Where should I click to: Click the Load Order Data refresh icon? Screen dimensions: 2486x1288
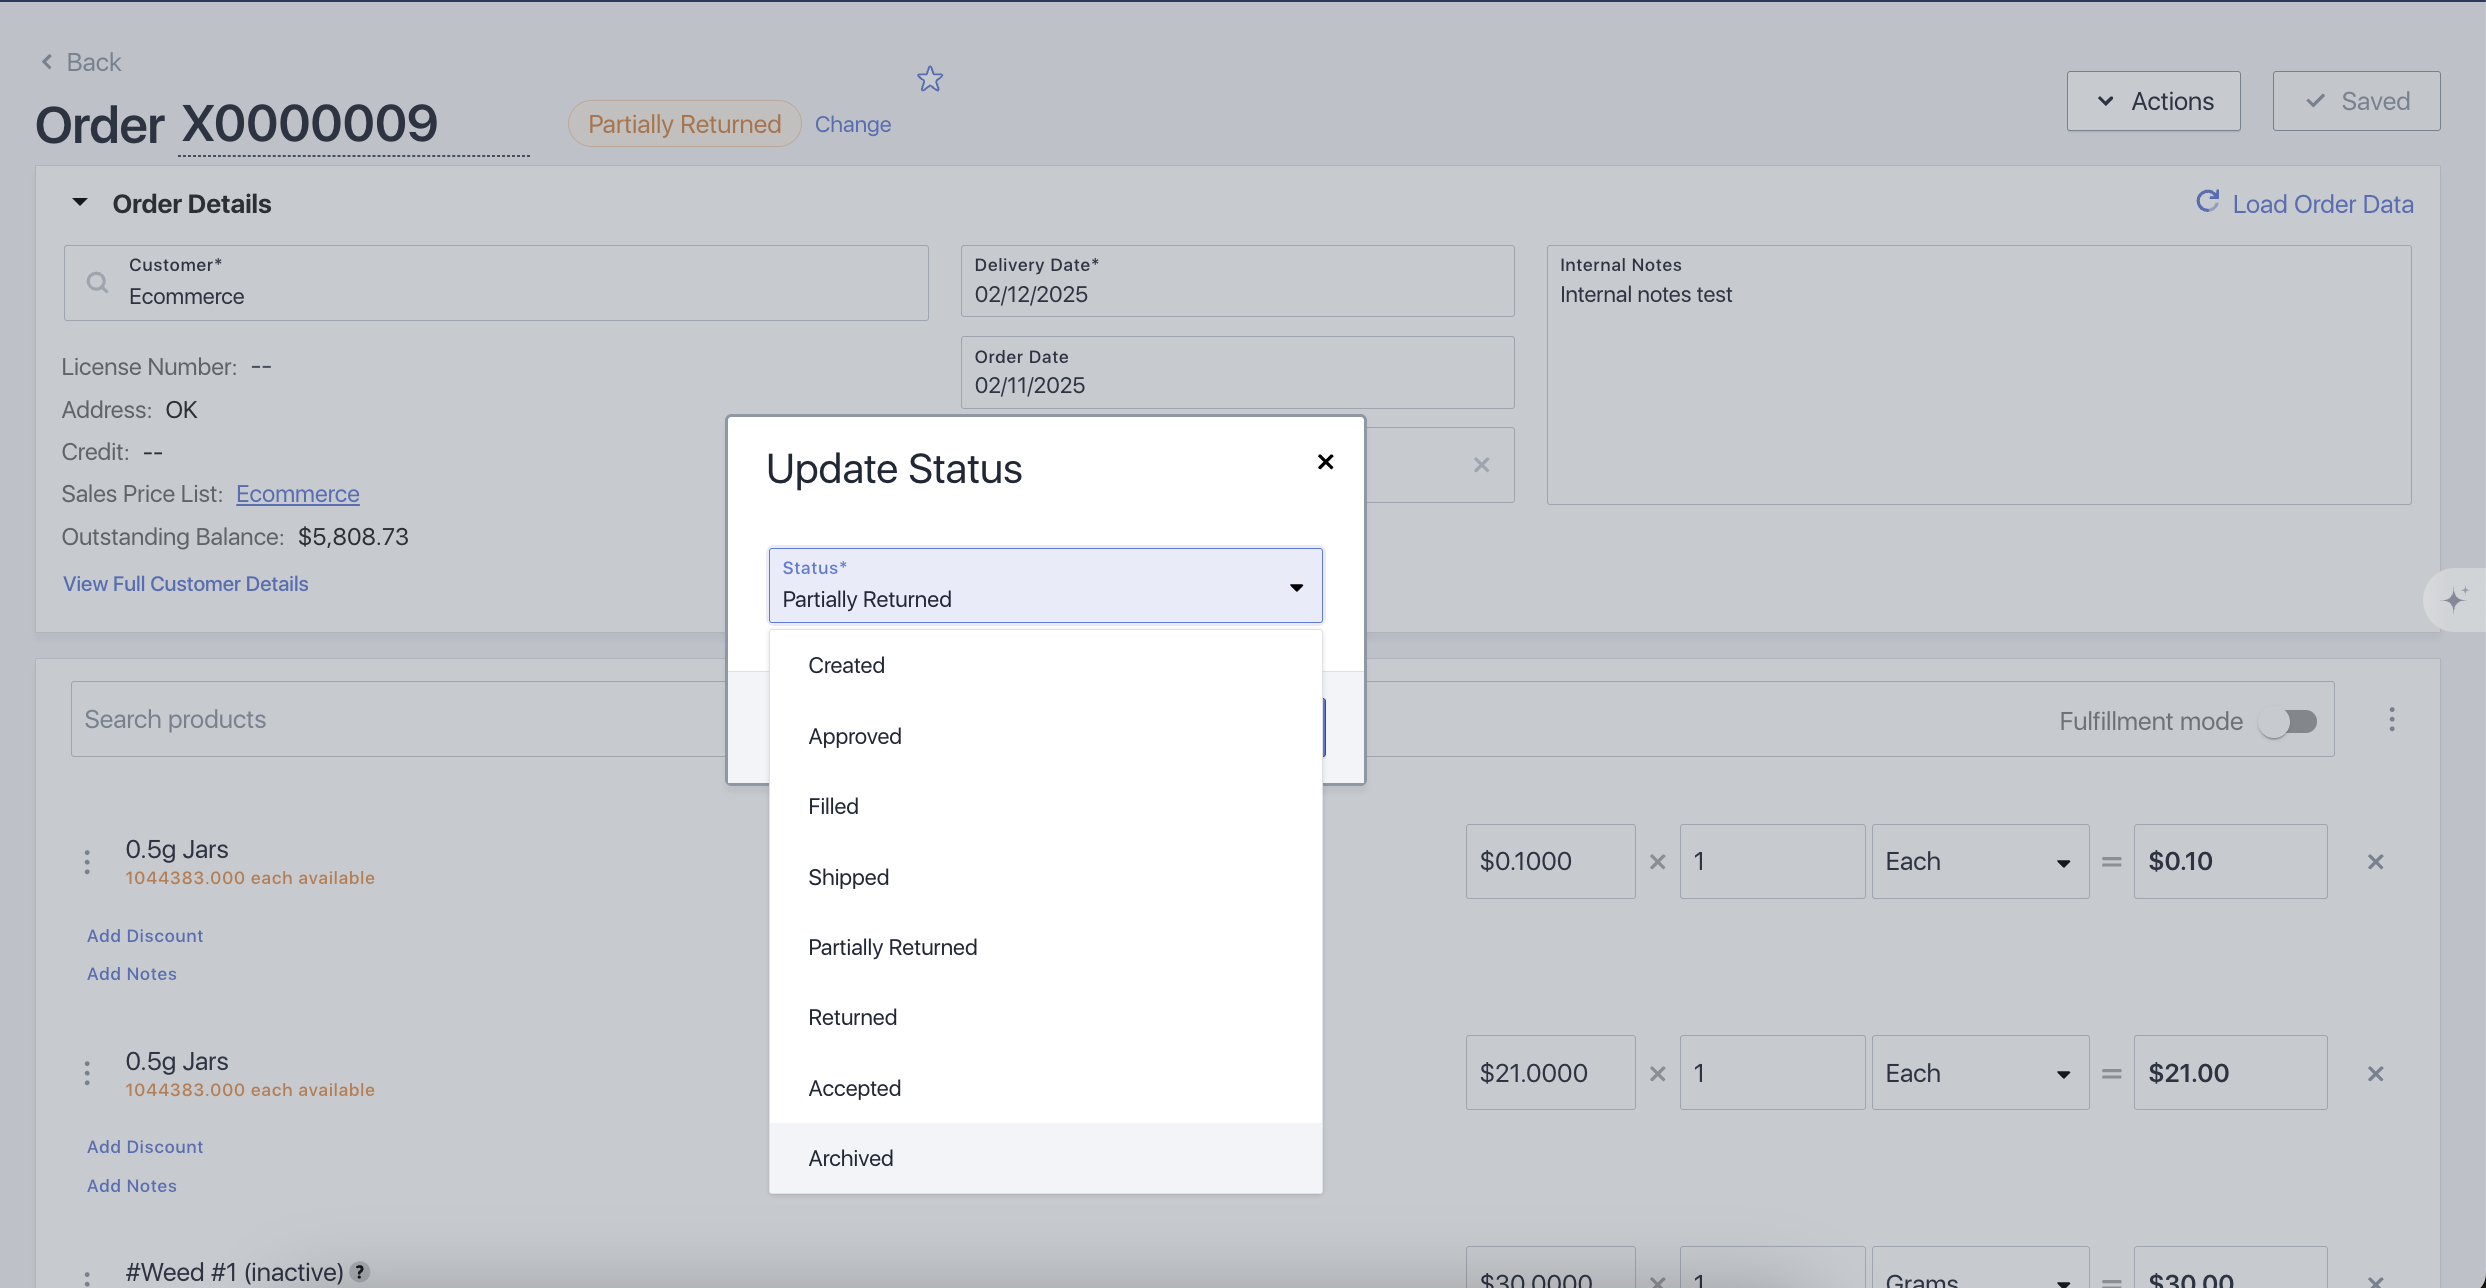click(2207, 202)
